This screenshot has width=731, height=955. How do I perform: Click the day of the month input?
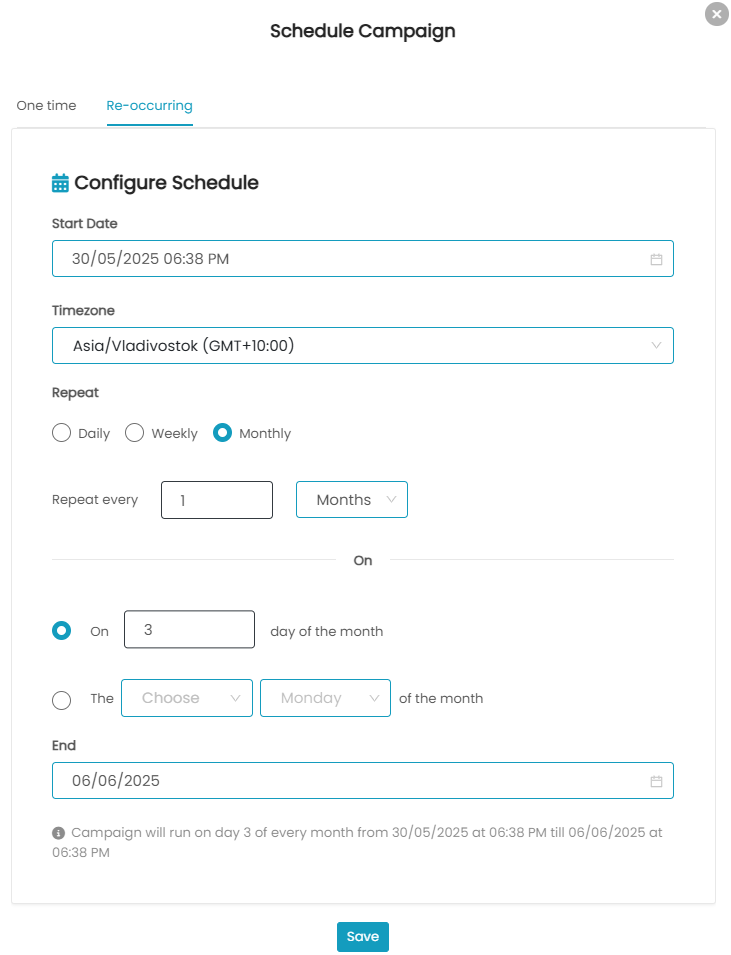point(189,629)
